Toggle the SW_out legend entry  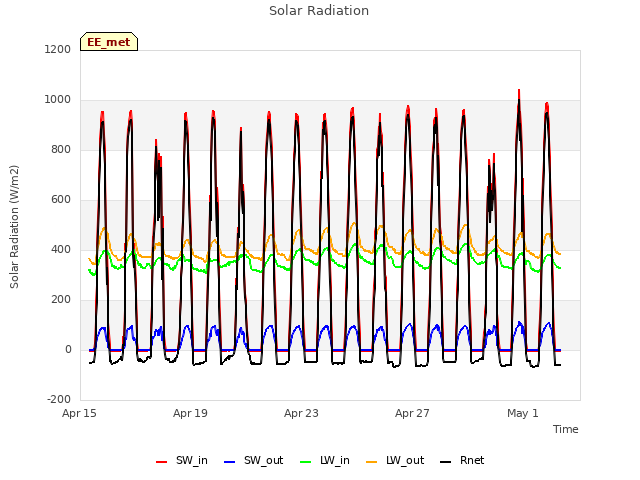[x=253, y=461]
